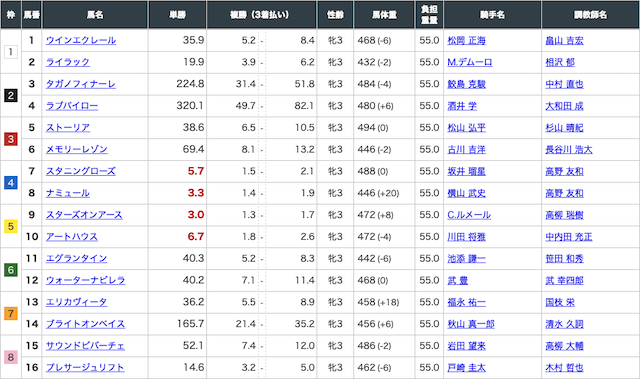
Task: Click jockey name 武 豊
Action: click(x=458, y=280)
